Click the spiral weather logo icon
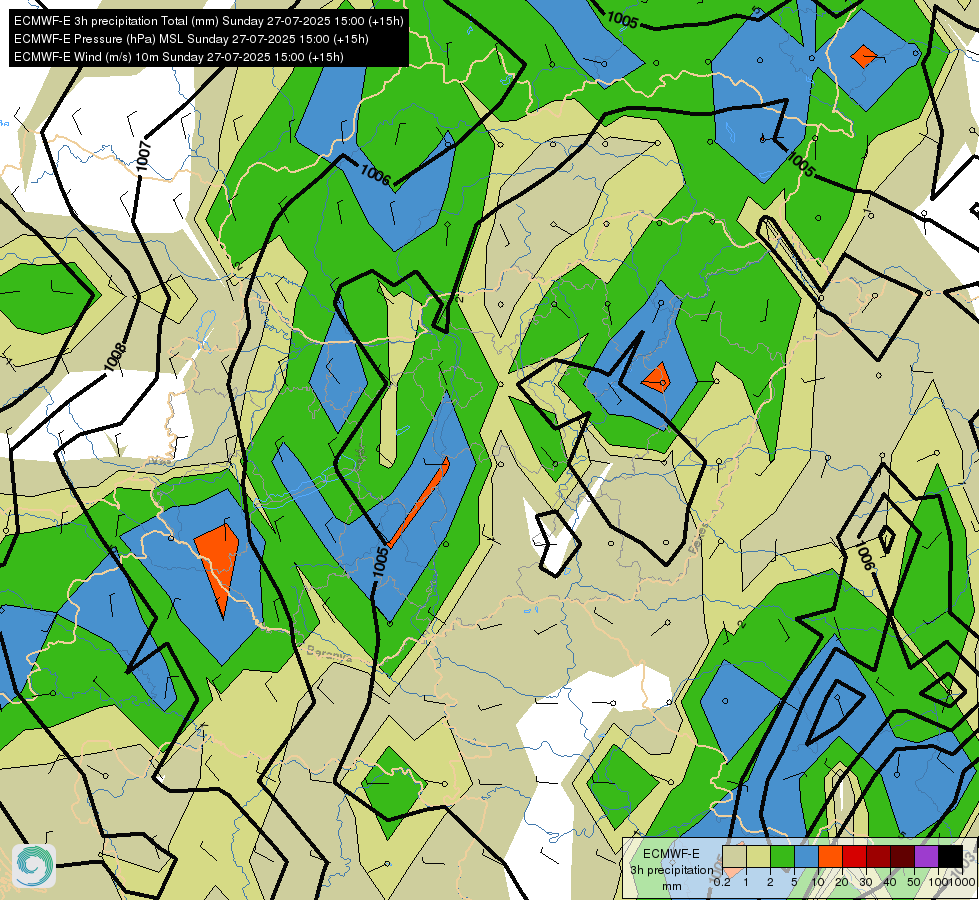The width and height of the screenshot is (979, 900). click(x=34, y=866)
